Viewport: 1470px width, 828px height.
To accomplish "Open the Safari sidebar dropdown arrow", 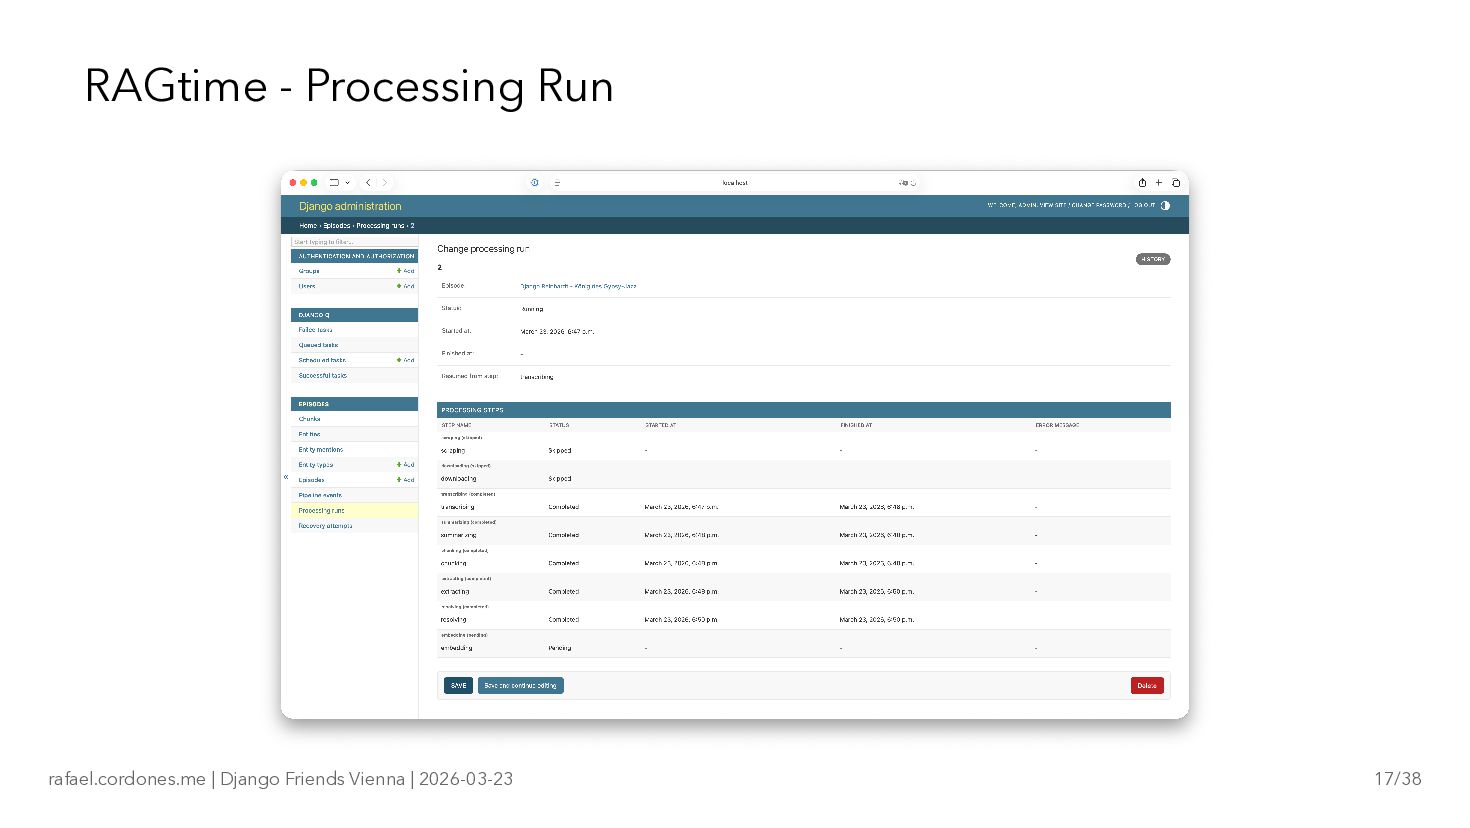I will (348, 183).
